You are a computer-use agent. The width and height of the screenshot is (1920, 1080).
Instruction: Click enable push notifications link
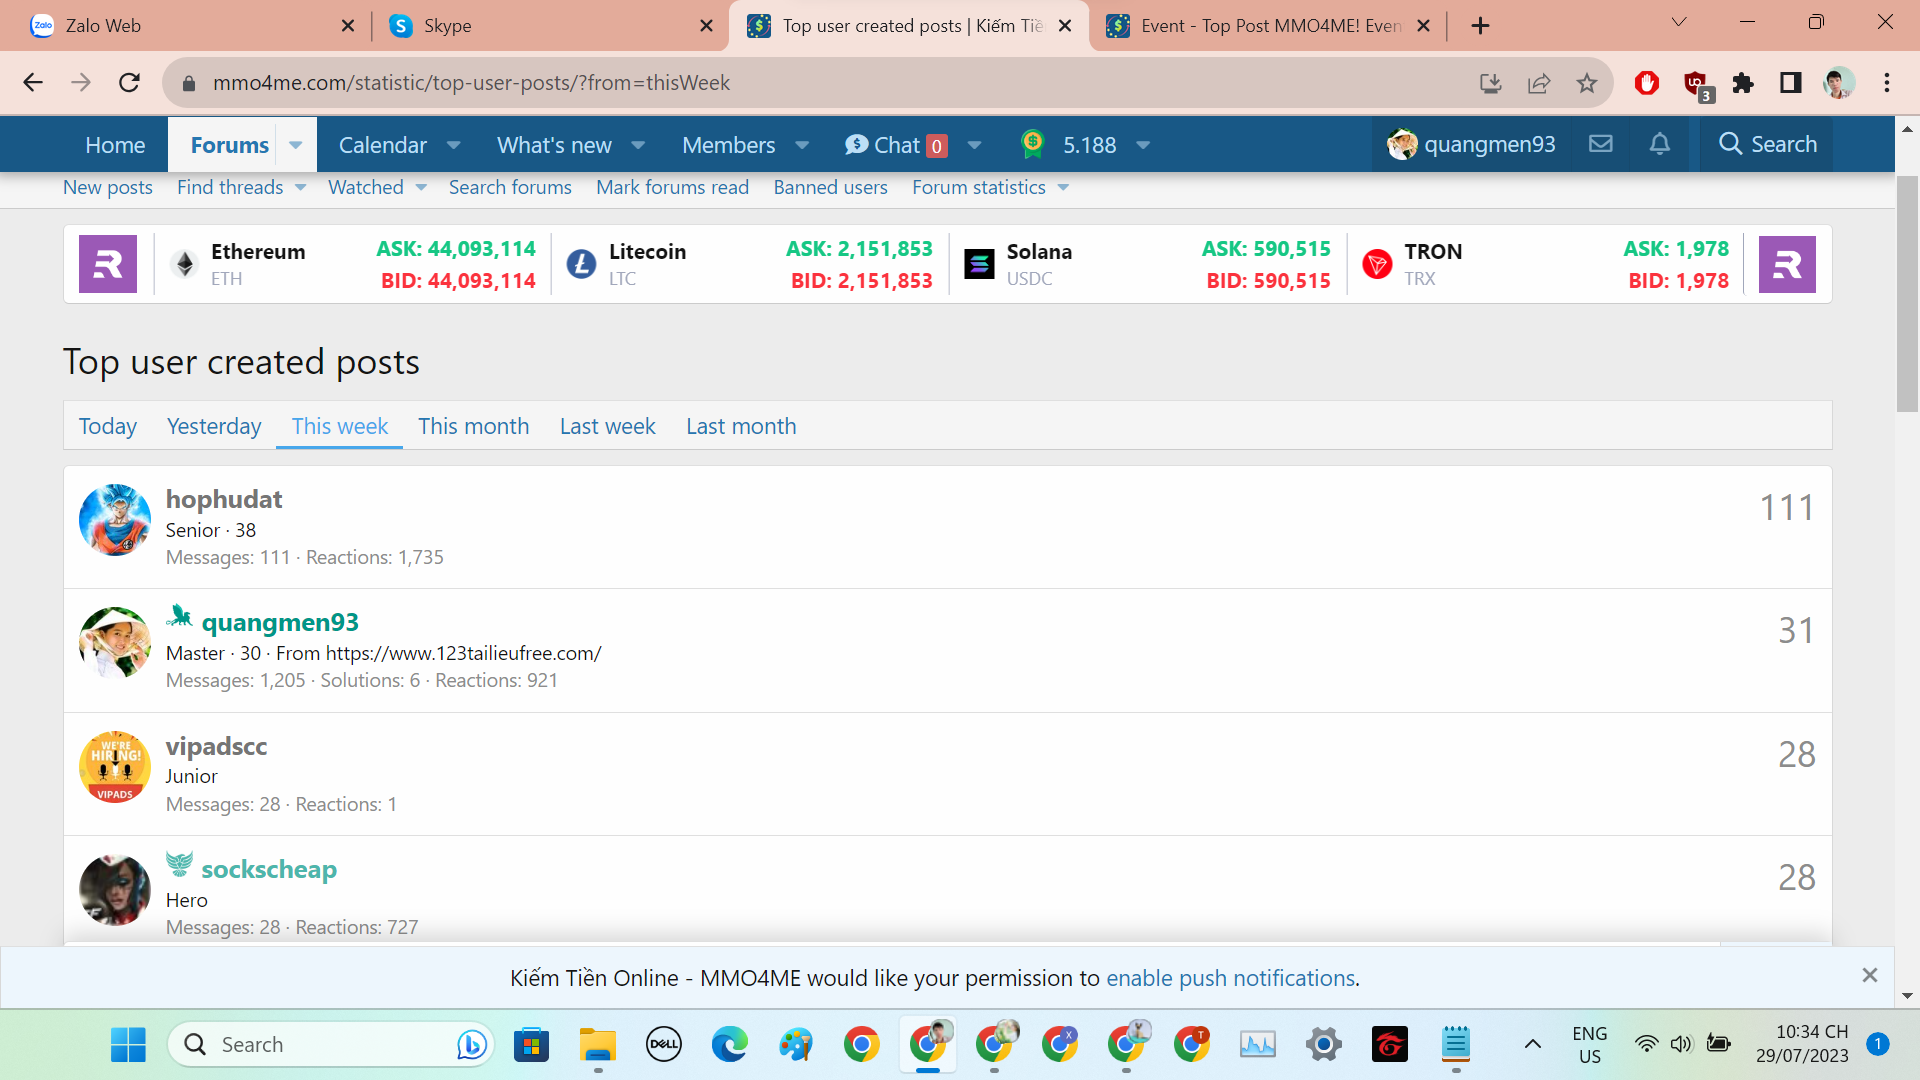[1230, 978]
